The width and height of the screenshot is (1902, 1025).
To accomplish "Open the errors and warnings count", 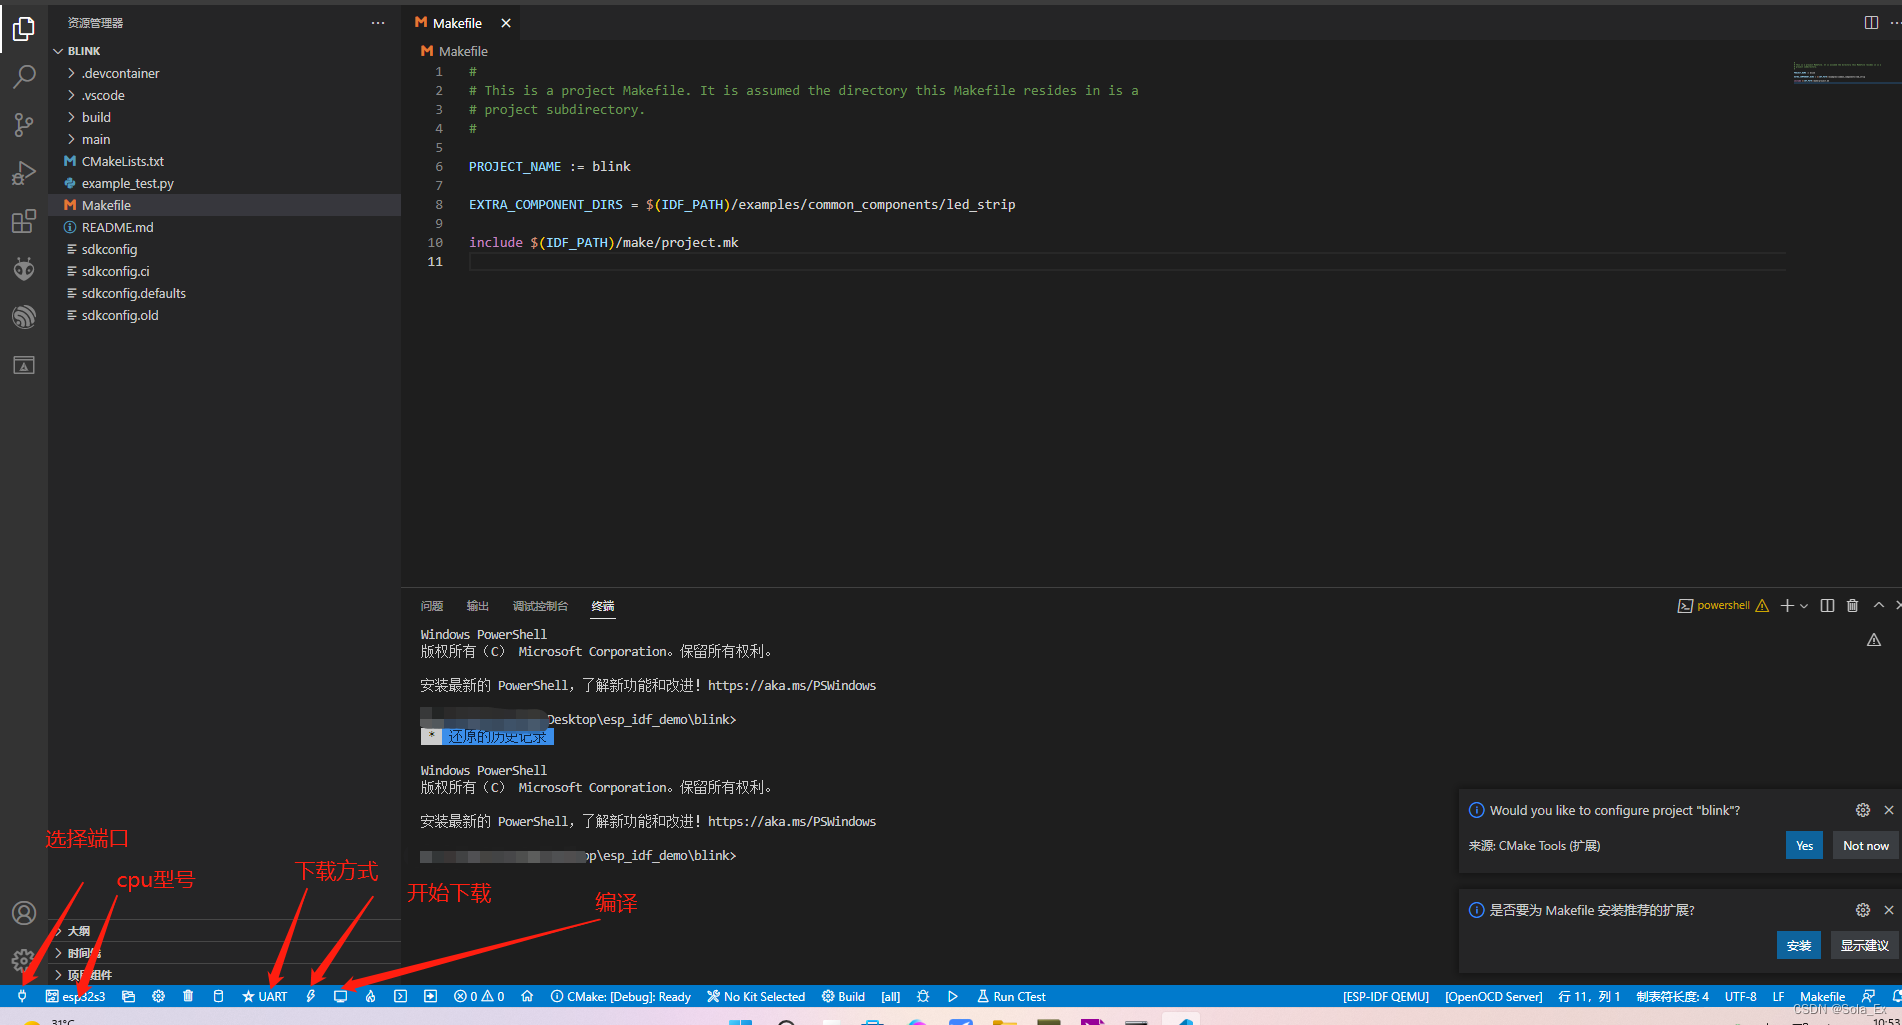I will tap(479, 996).
